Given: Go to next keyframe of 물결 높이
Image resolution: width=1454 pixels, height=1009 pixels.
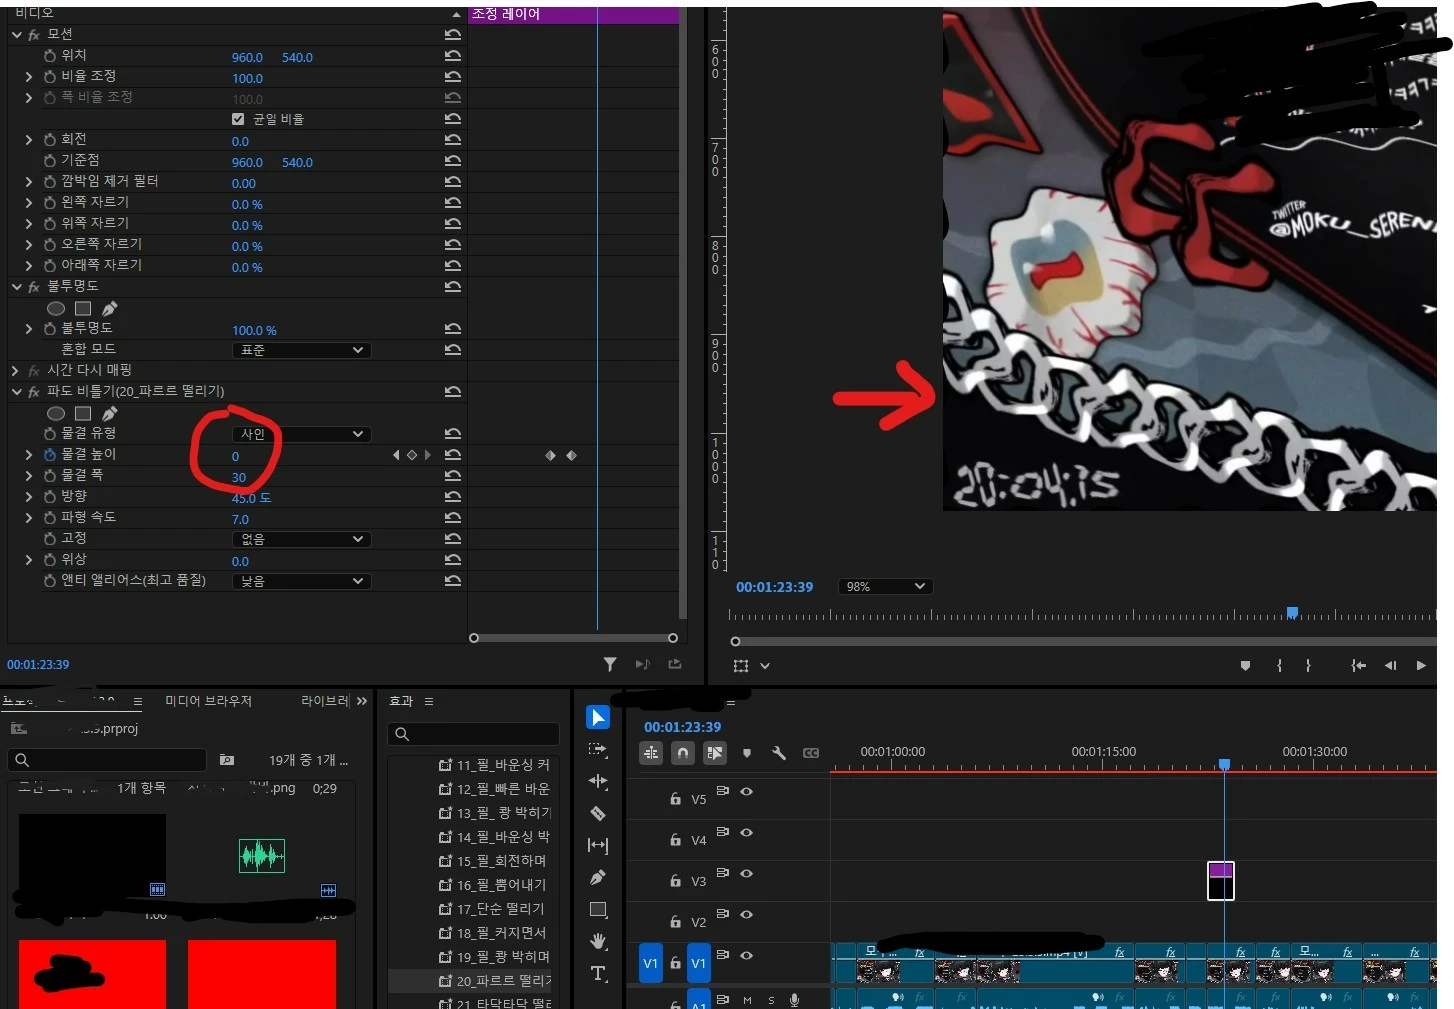Looking at the screenshot, I should click(x=428, y=455).
